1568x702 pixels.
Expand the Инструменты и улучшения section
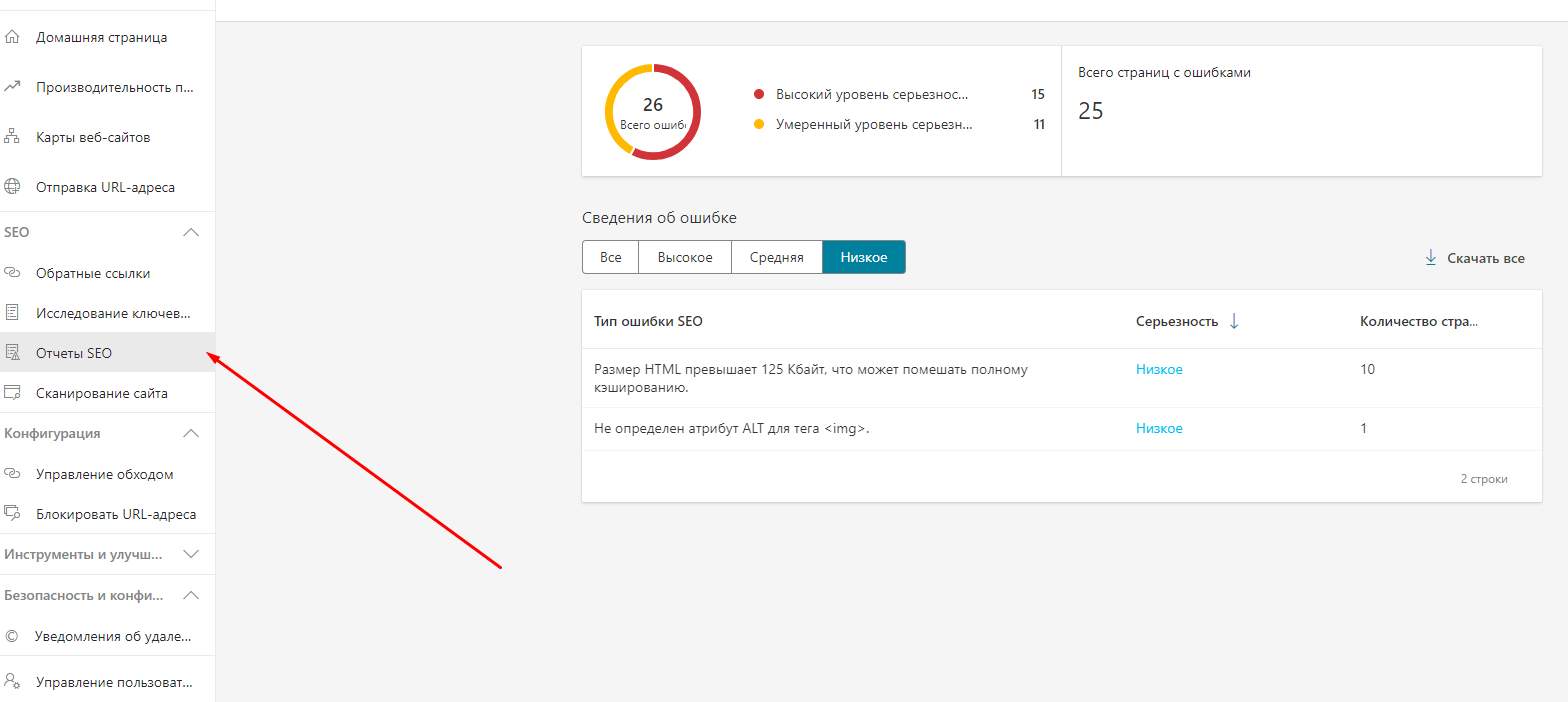coord(191,554)
